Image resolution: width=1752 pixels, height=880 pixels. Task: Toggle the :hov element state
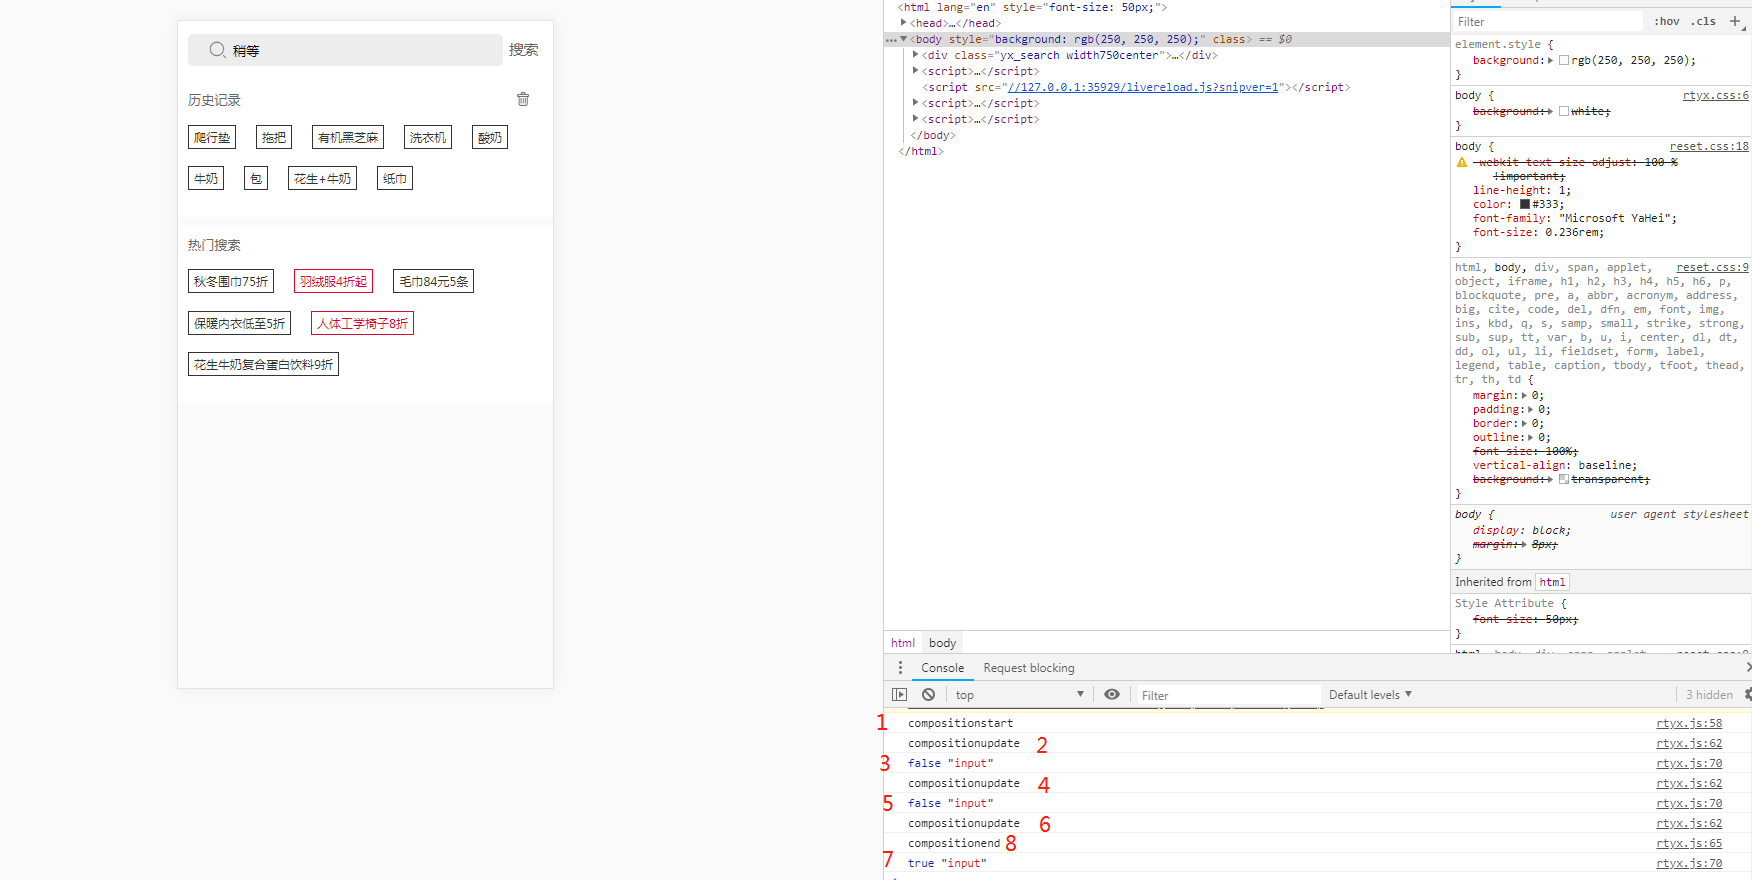[x=1667, y=21]
